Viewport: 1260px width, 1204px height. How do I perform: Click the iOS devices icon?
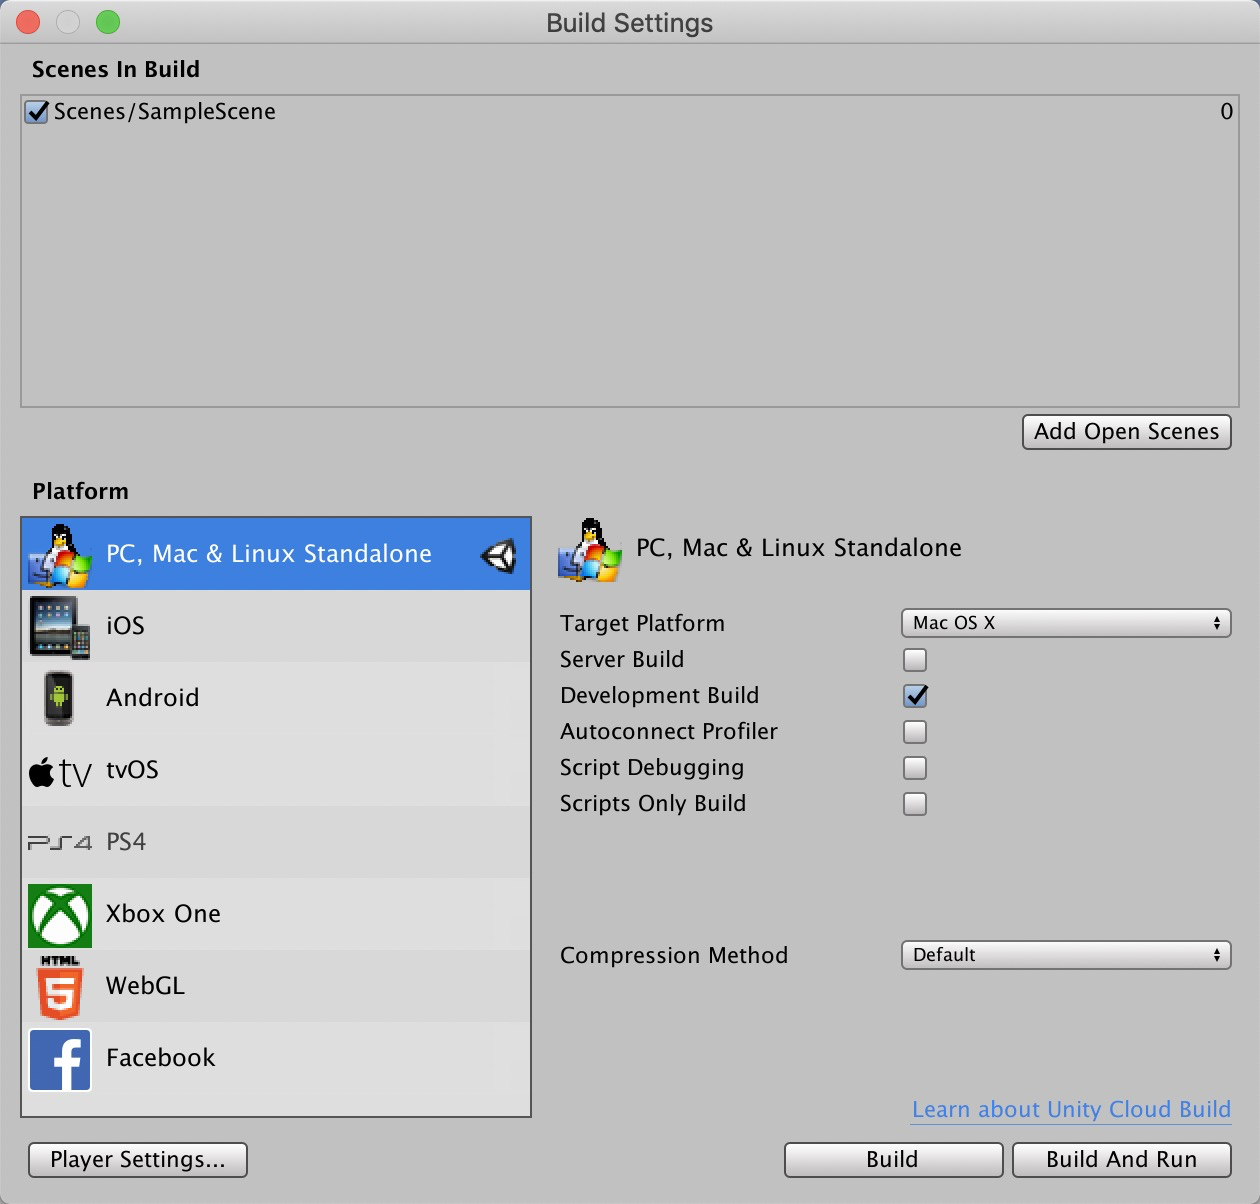click(60, 627)
